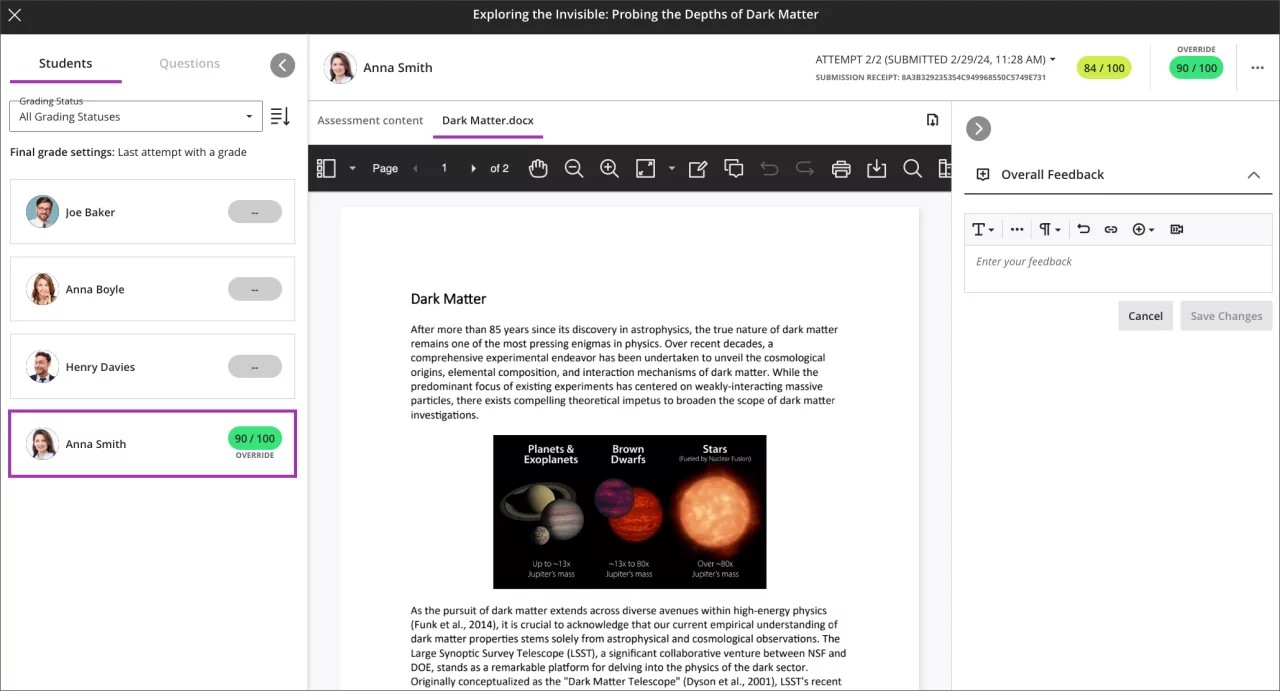Toggle the sidebar panel view in viewer

(326, 169)
